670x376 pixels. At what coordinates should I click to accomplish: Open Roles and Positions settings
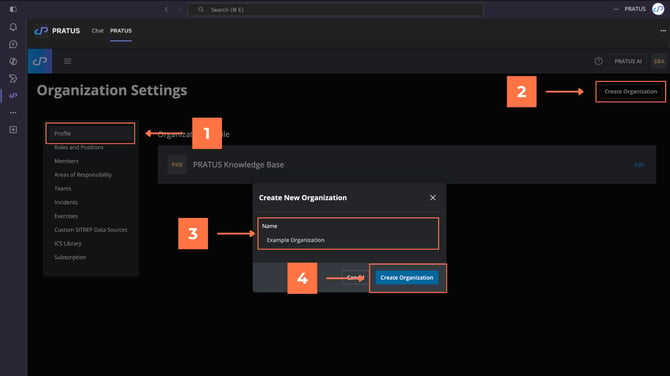pos(79,147)
